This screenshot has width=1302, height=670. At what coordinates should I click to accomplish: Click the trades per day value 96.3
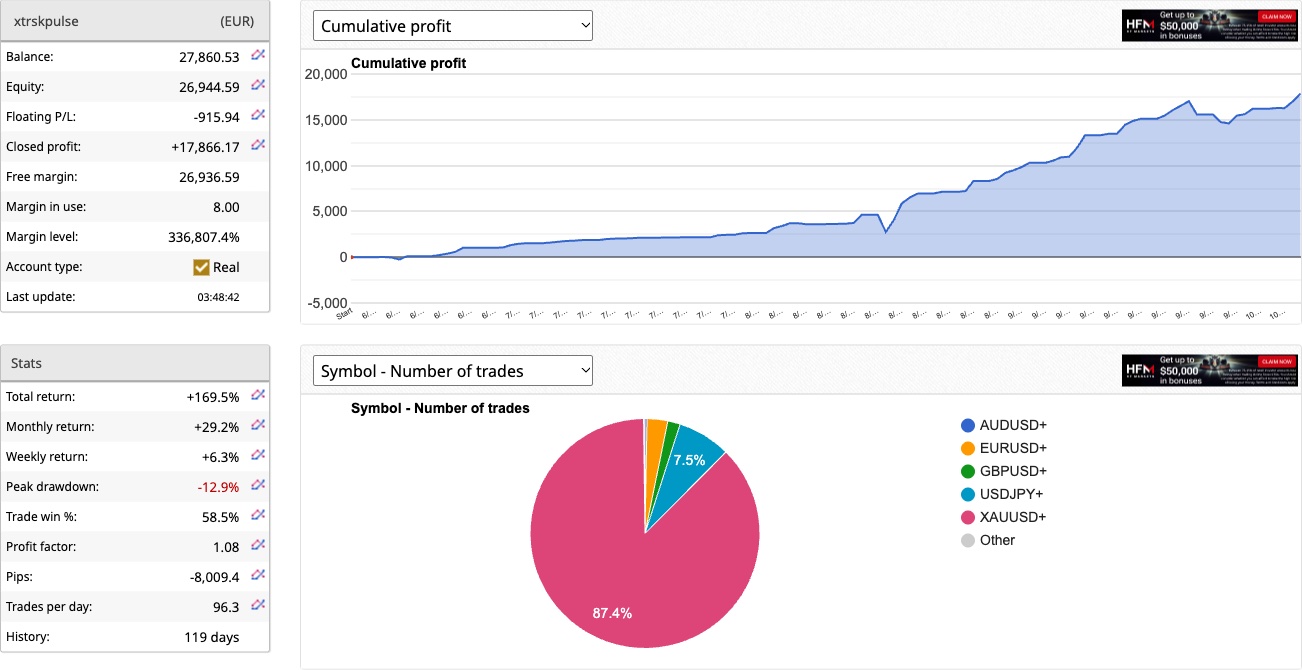(226, 607)
